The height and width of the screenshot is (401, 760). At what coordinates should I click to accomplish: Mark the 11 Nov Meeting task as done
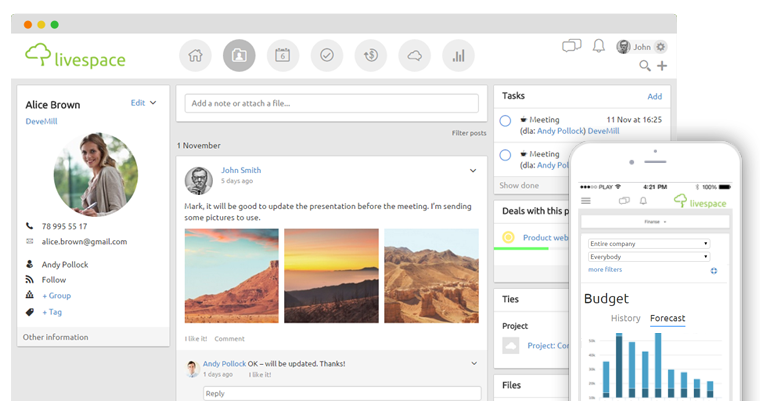505,121
